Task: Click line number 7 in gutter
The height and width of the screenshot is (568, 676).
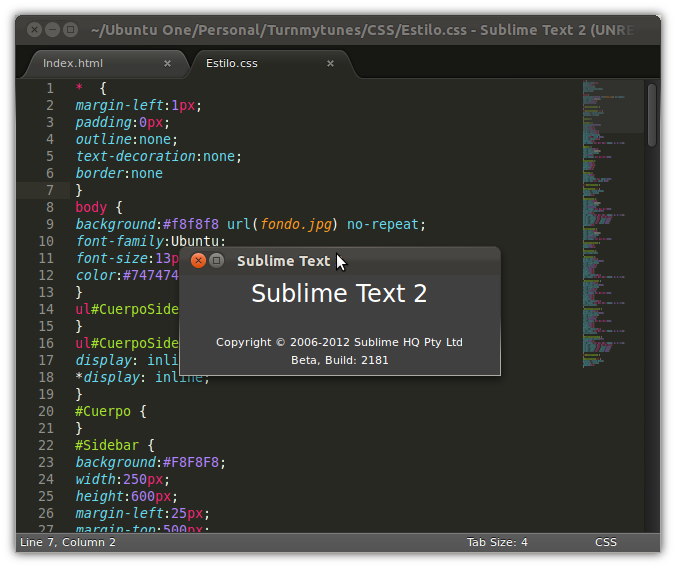Action: click(50, 190)
